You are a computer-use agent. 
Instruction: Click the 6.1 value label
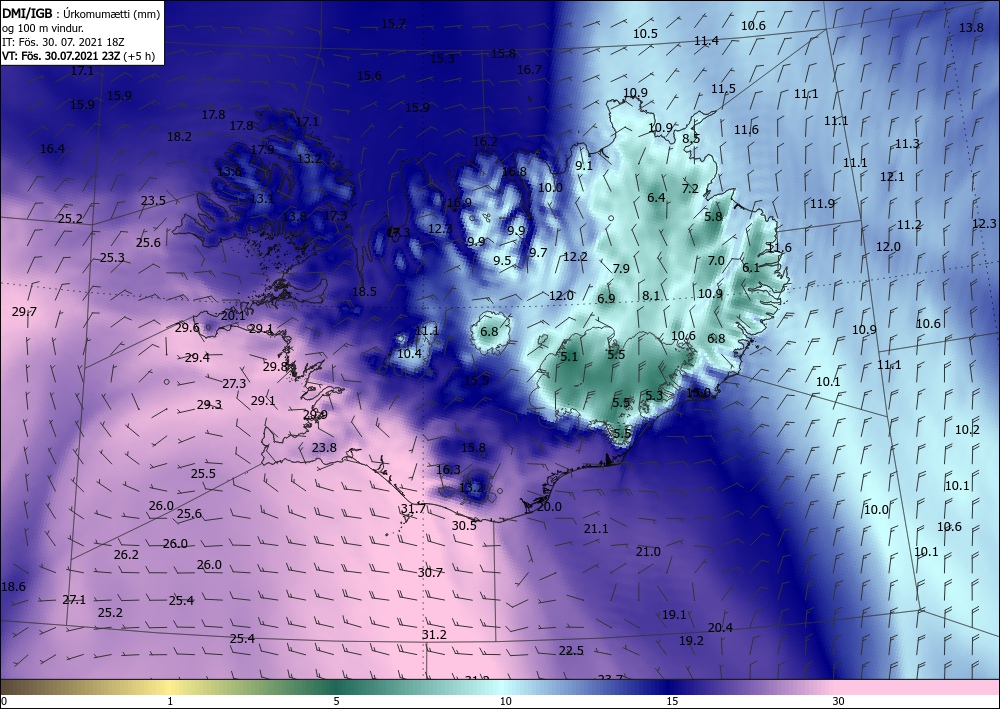point(751,268)
